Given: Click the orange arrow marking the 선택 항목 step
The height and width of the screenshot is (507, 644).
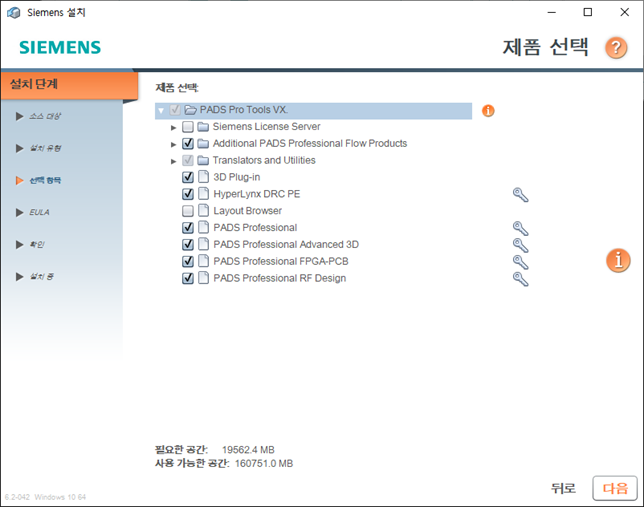Looking at the screenshot, I should point(19,180).
